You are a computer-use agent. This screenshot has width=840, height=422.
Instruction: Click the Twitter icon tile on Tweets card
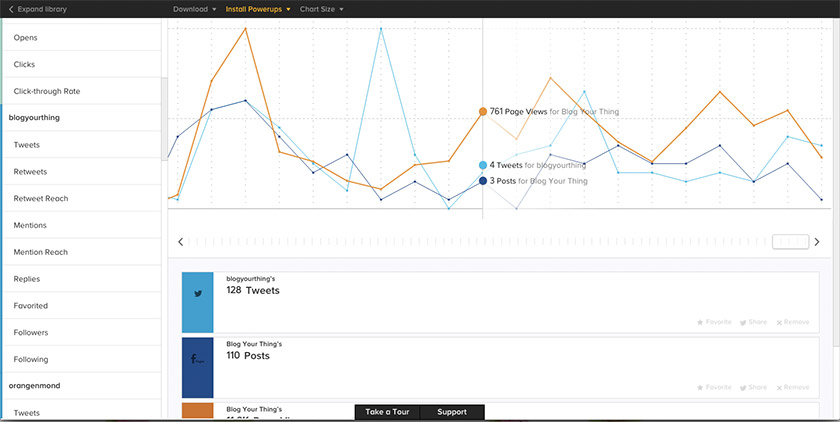pos(198,303)
